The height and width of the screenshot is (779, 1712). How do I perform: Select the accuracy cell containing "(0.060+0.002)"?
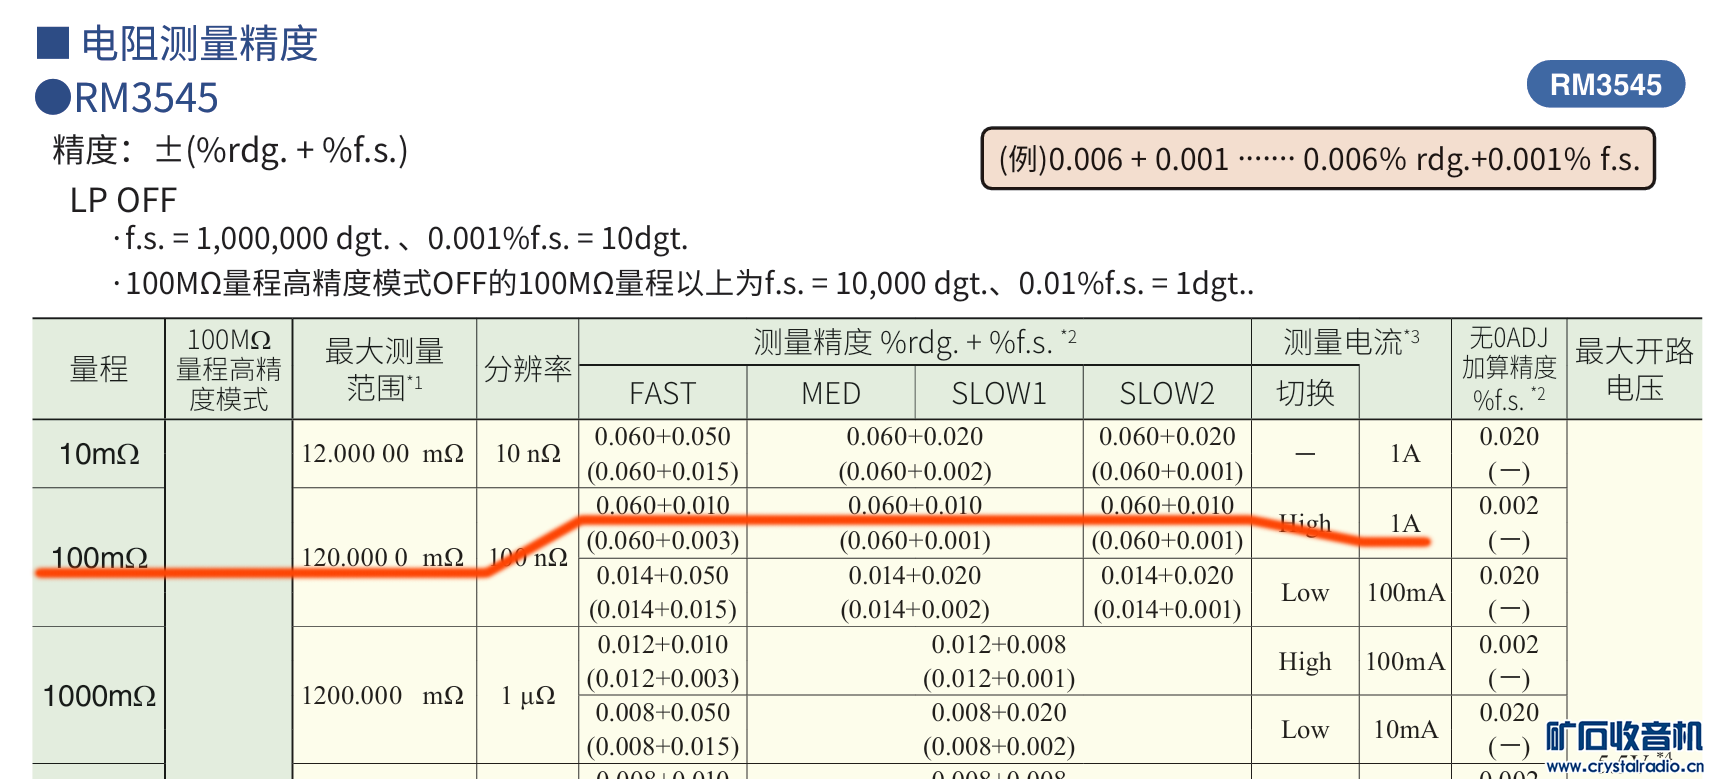click(915, 454)
